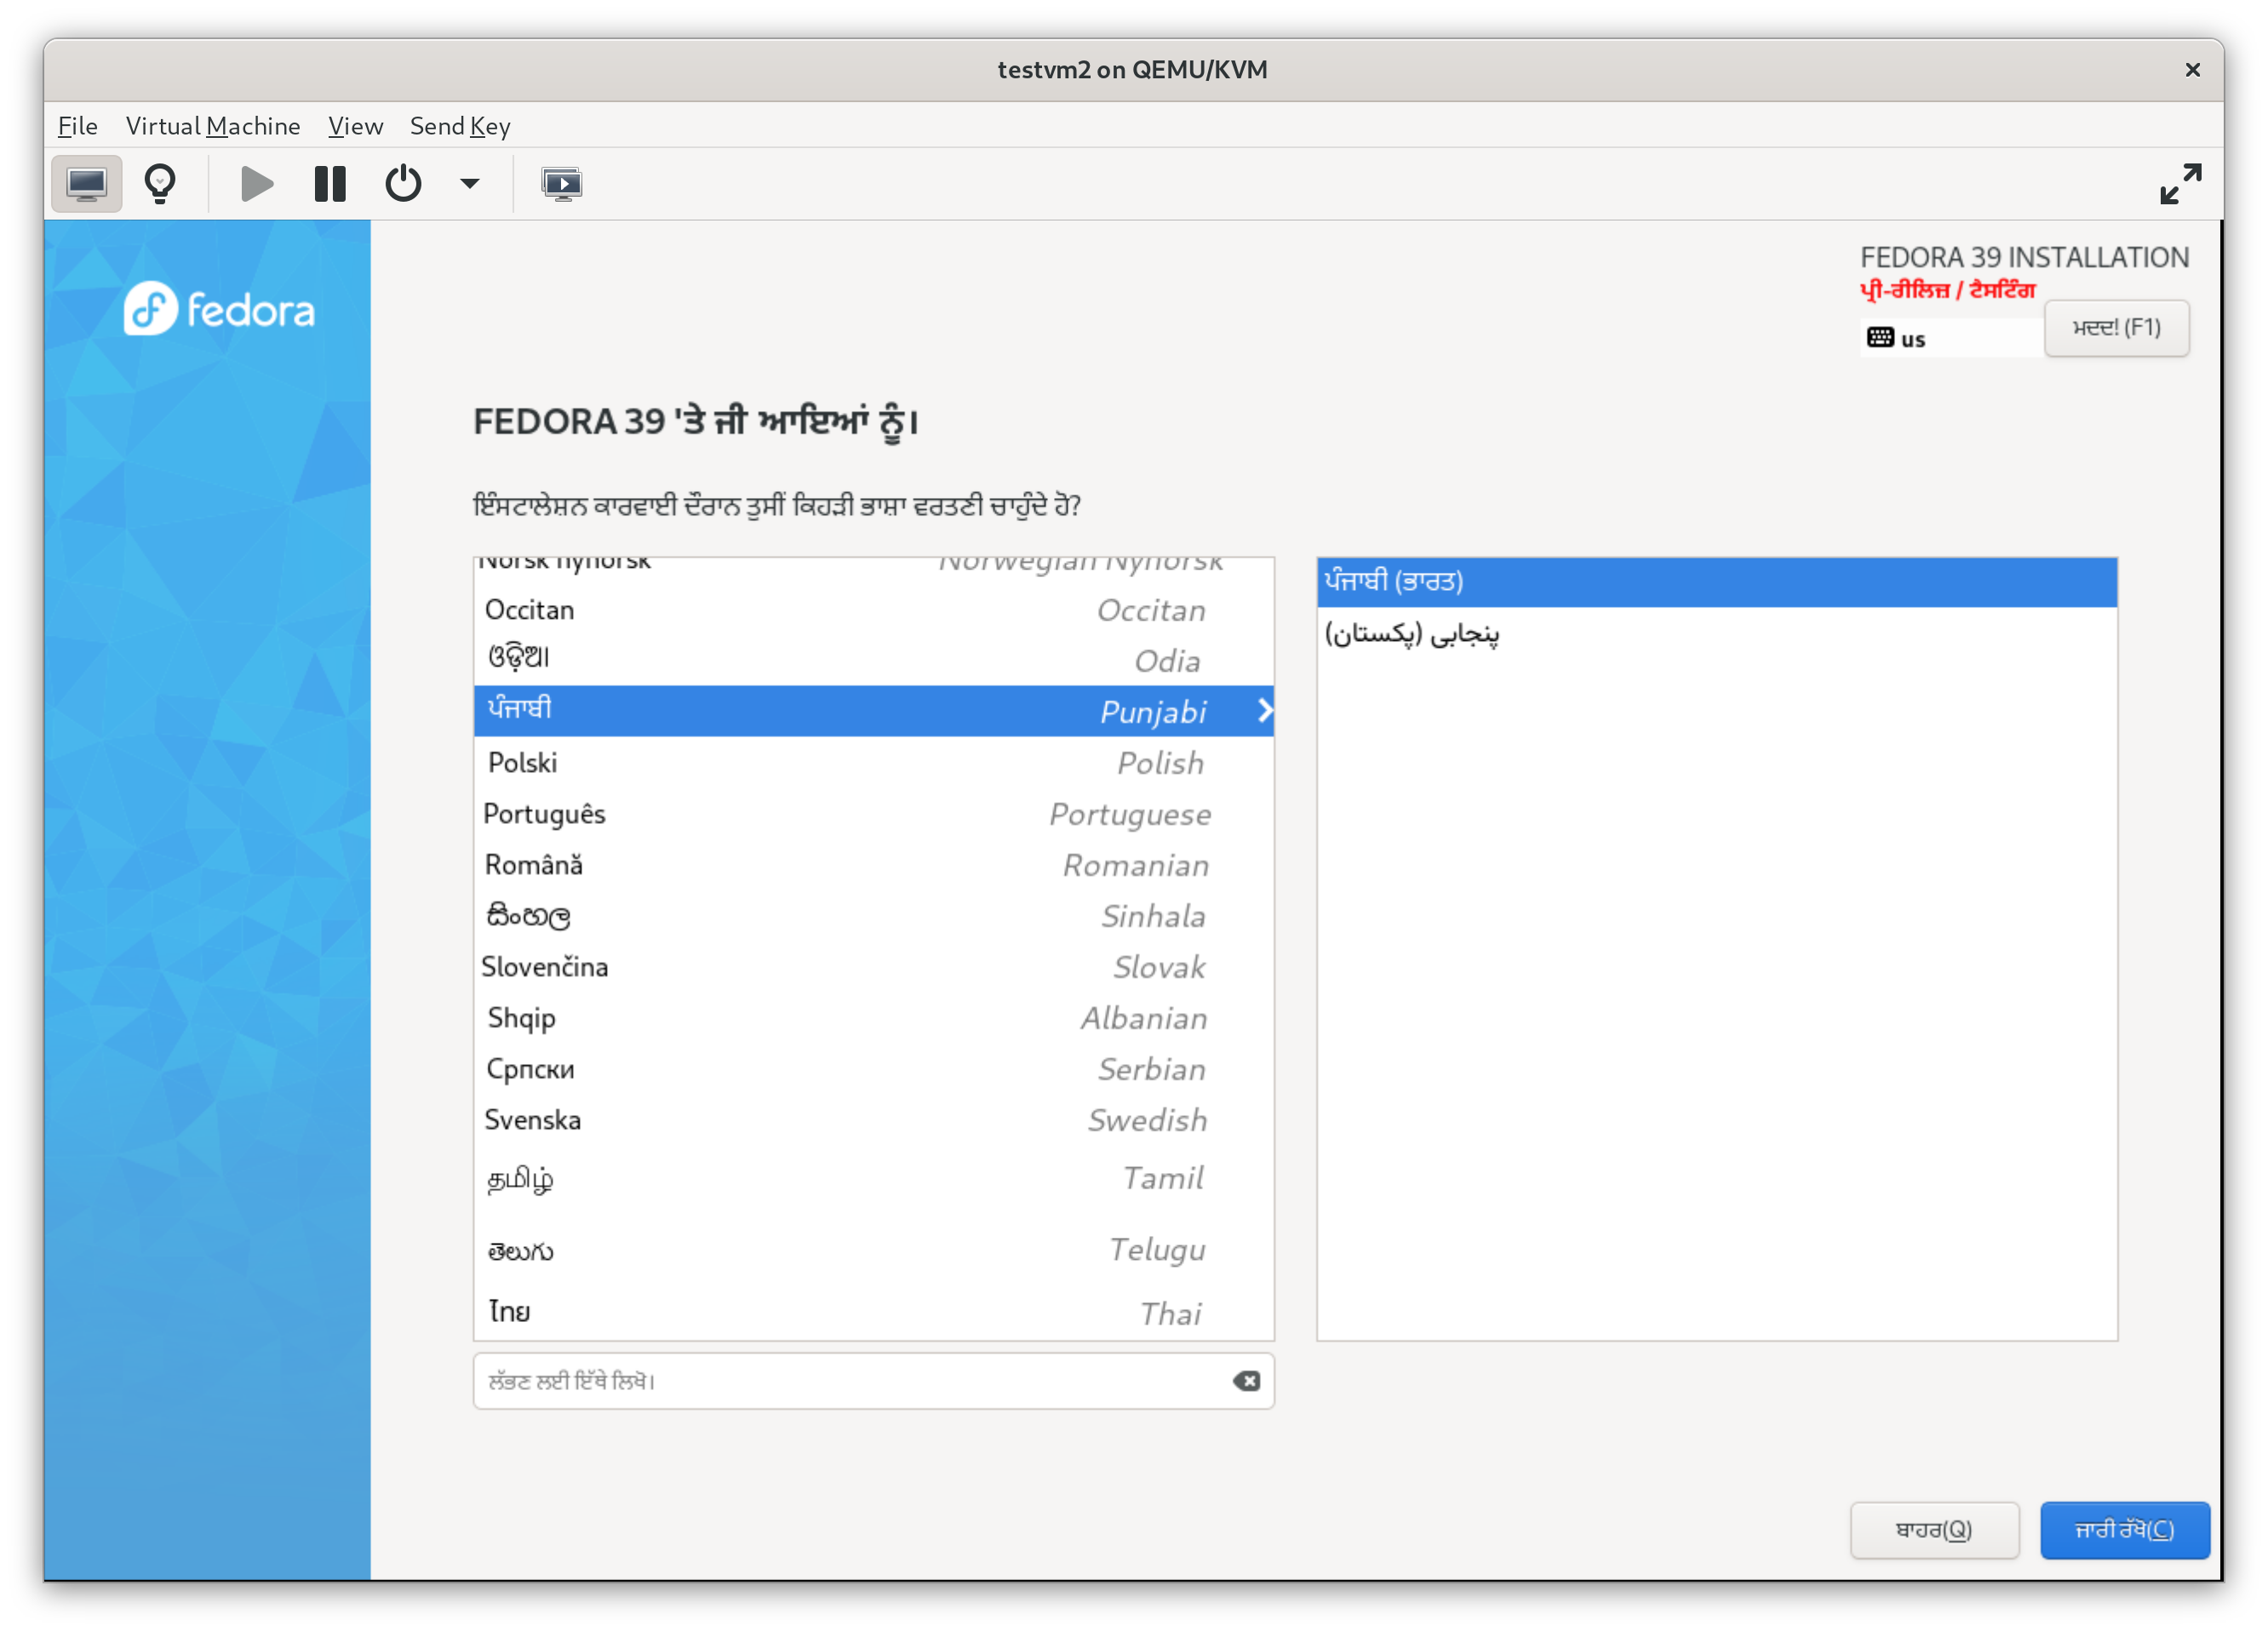2268x1631 pixels.
Task: Click the blue Continue (C) button
Action: tap(2124, 1530)
